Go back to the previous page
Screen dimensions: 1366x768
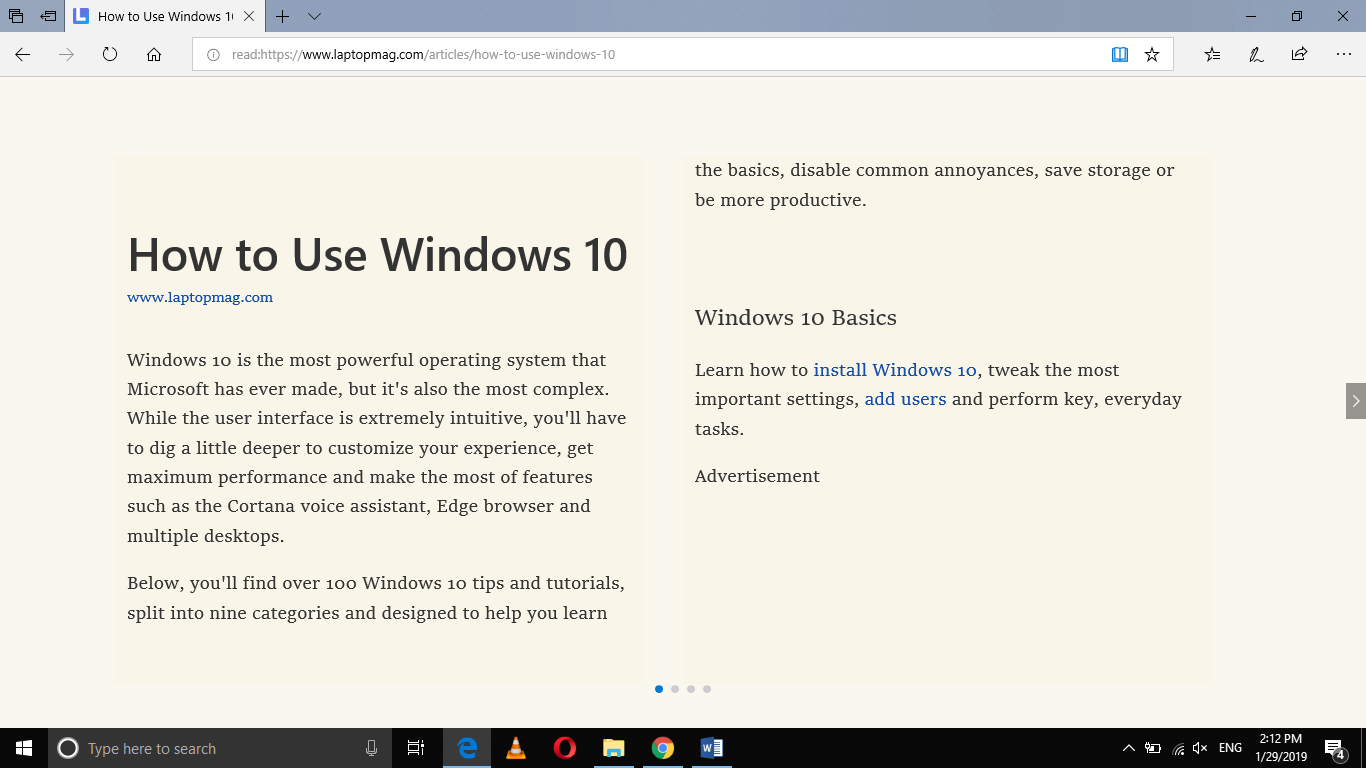[x=22, y=55]
